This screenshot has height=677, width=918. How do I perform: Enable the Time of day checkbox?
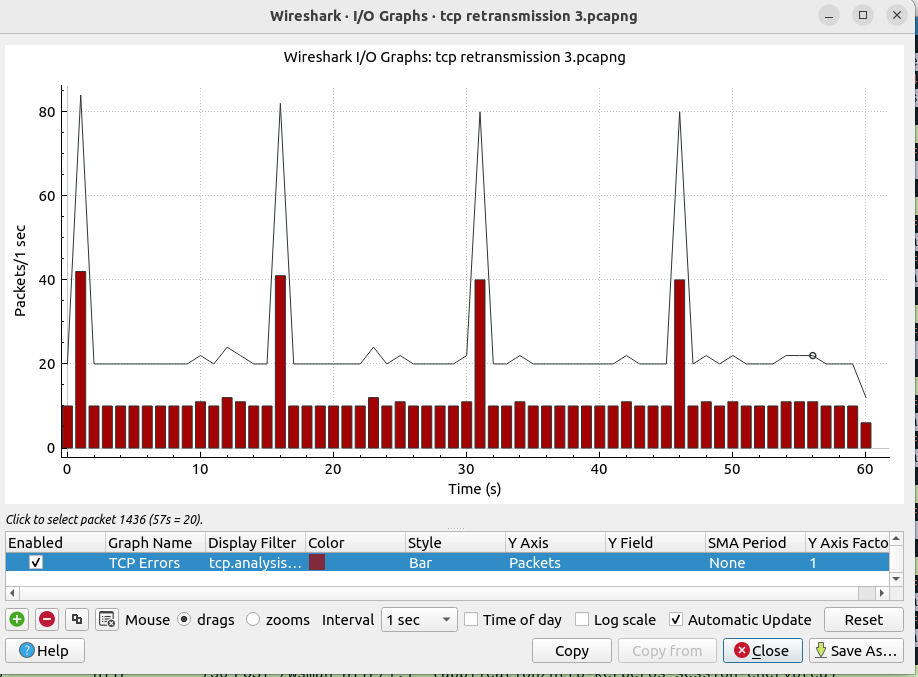click(471, 620)
